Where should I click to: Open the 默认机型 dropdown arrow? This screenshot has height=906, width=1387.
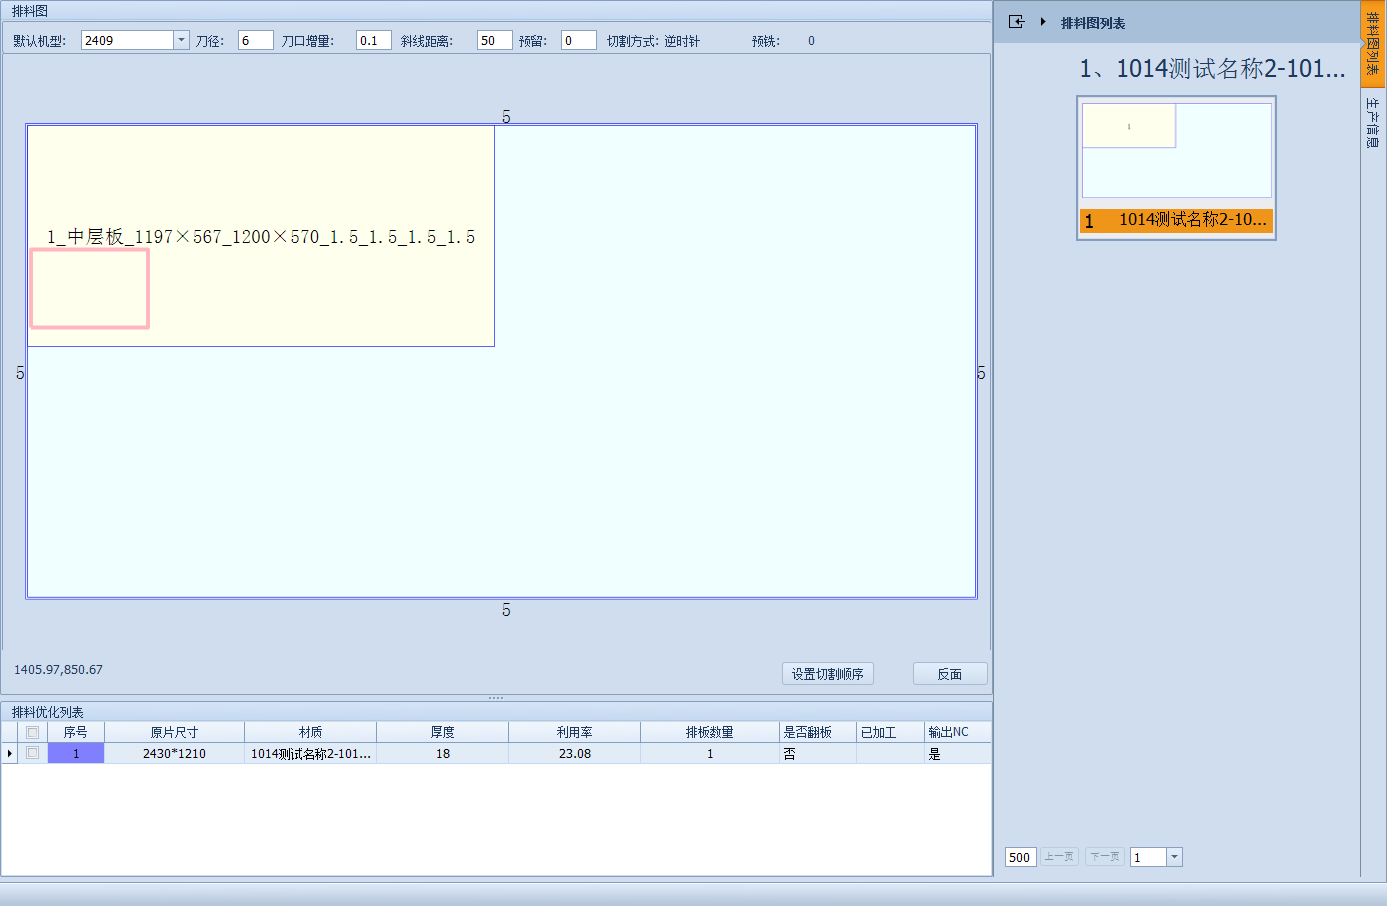click(181, 40)
